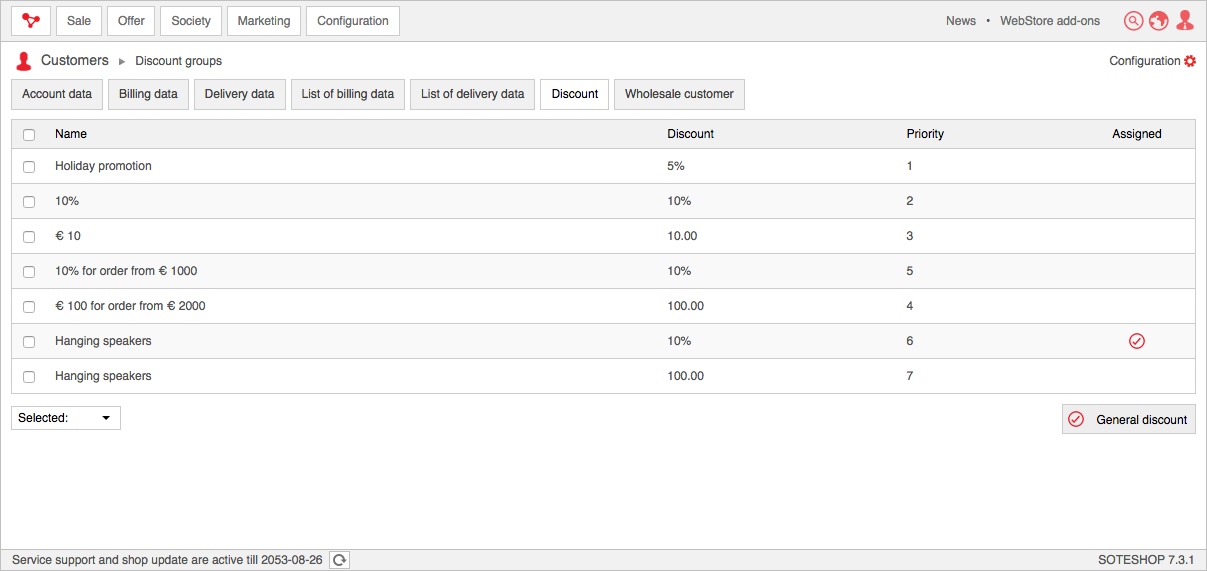Check the select-all checkbox in header
This screenshot has width=1207, height=571.
click(x=29, y=135)
